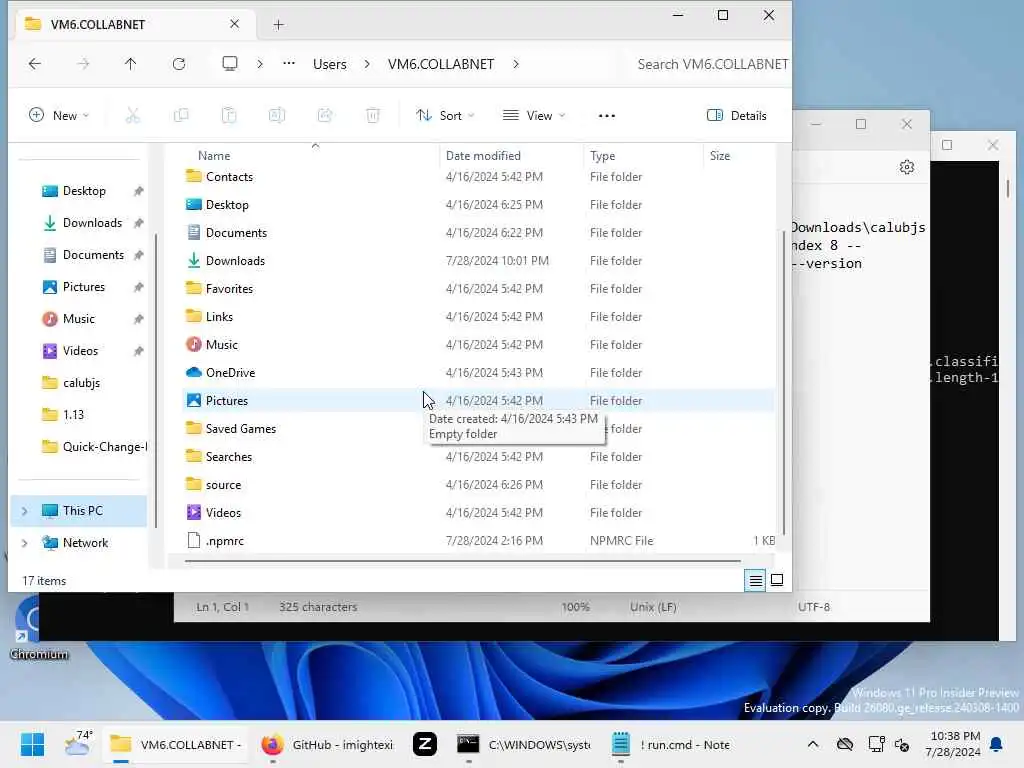Click the VM6.COLLABNET breadcrumb
Screen dimensions: 1024x768
tap(441, 64)
